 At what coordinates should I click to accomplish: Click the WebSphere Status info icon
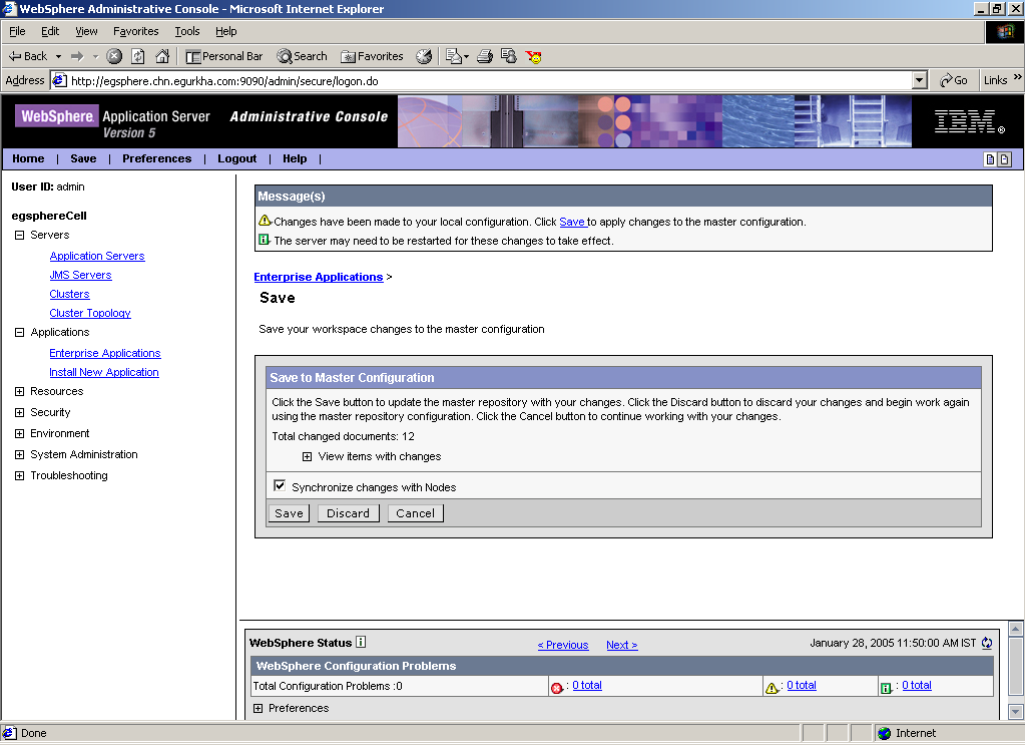361,643
